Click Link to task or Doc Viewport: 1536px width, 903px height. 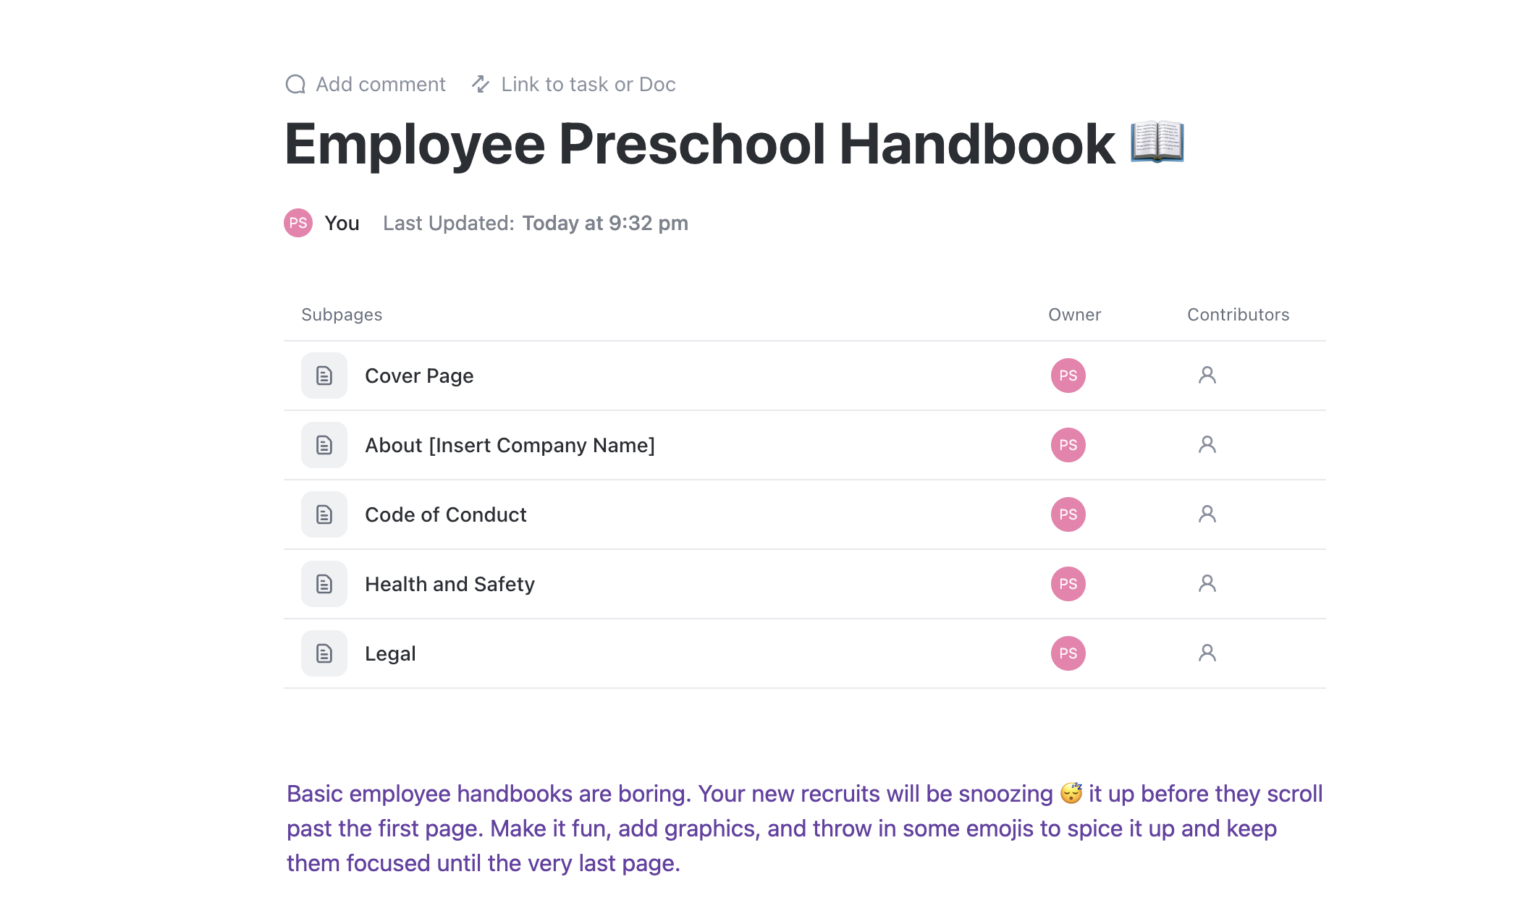click(x=588, y=84)
